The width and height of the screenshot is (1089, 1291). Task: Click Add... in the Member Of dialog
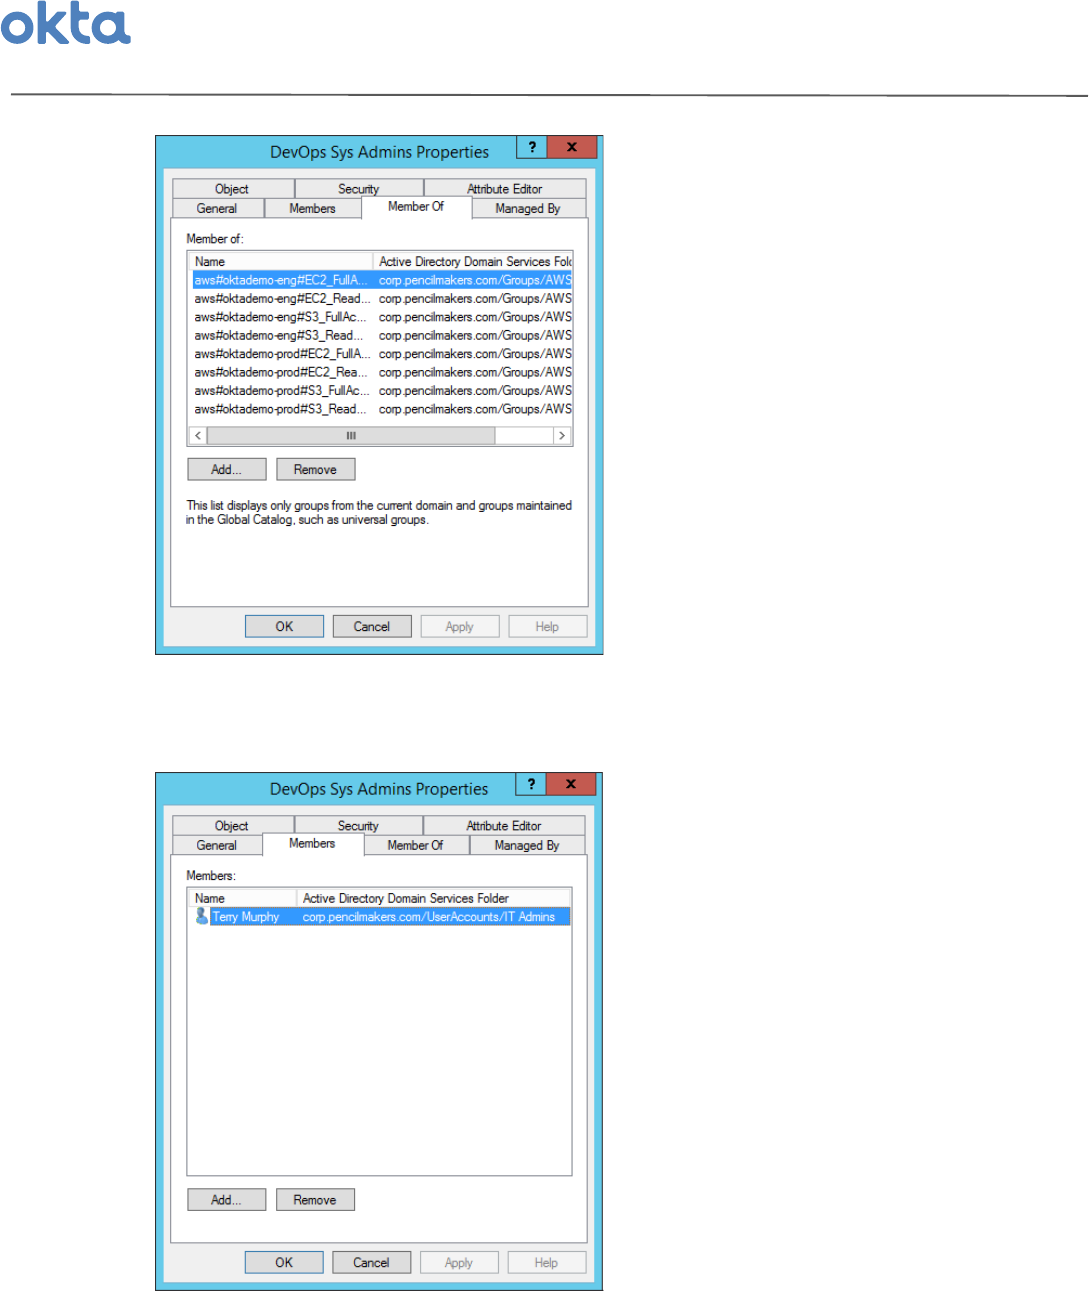point(227,469)
